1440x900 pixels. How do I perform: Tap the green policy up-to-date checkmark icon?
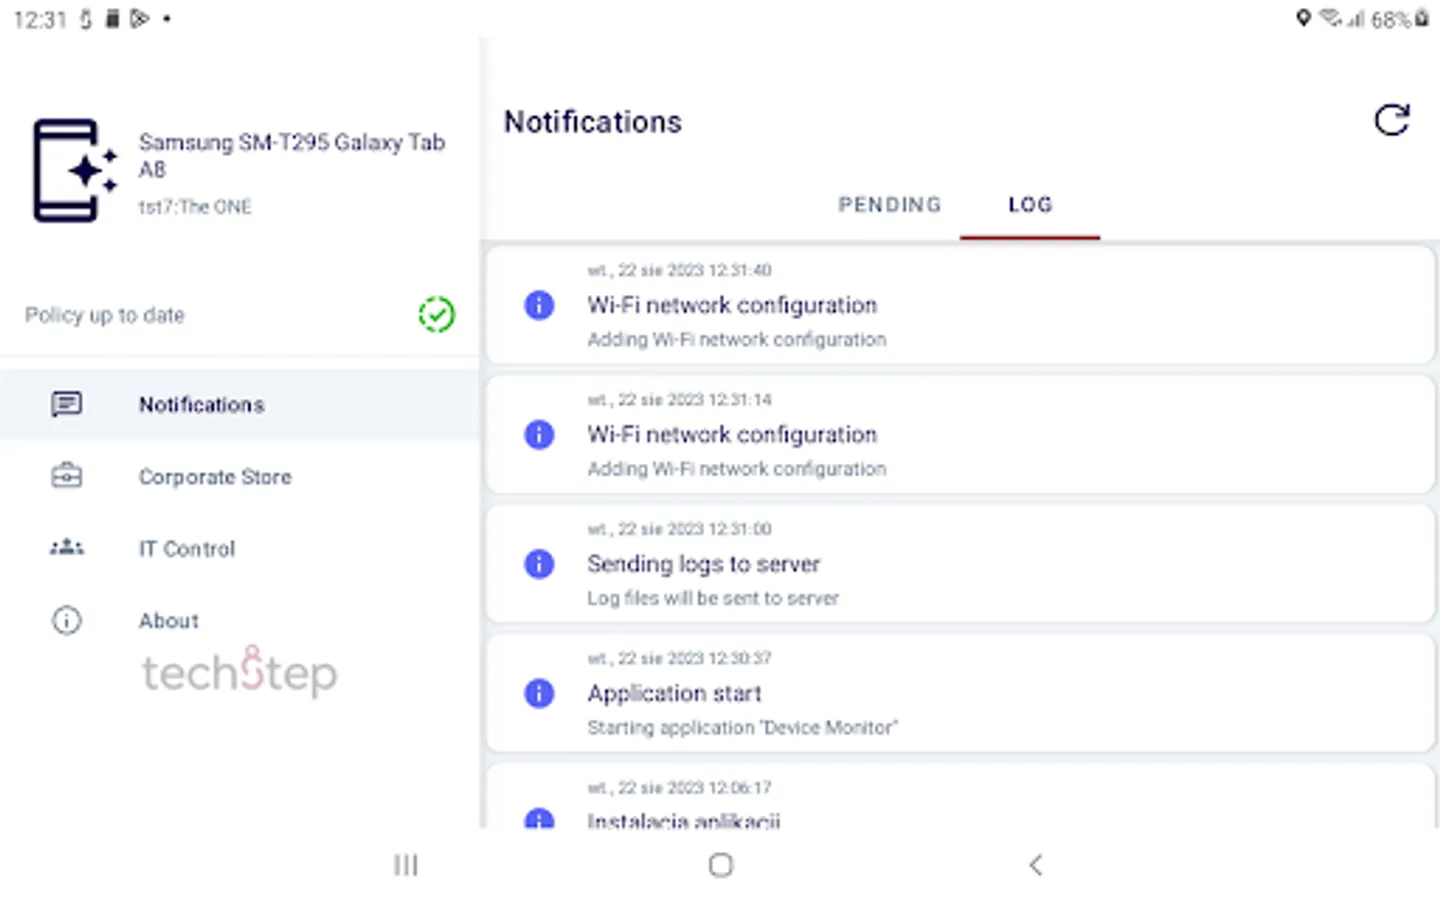[x=436, y=315]
